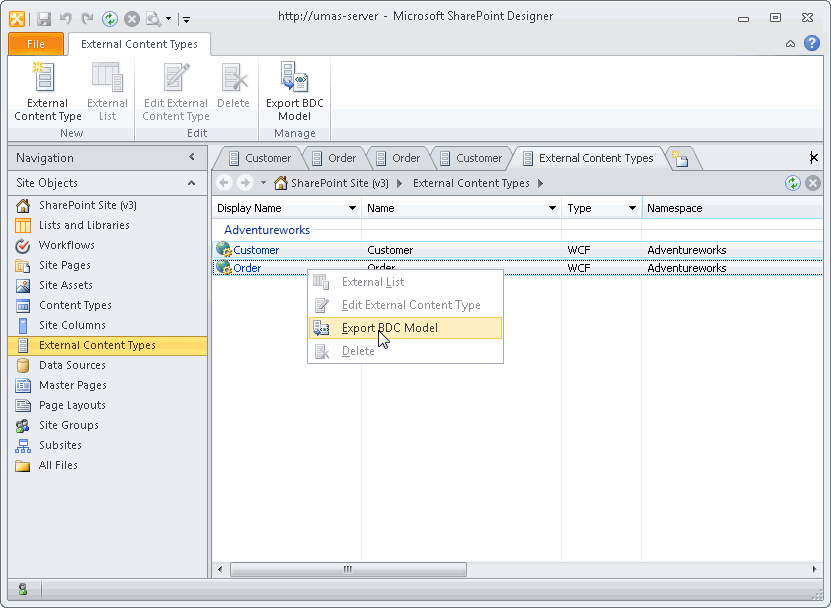Select Workflows in Site Objects
The height and width of the screenshot is (608, 831).
(x=66, y=245)
